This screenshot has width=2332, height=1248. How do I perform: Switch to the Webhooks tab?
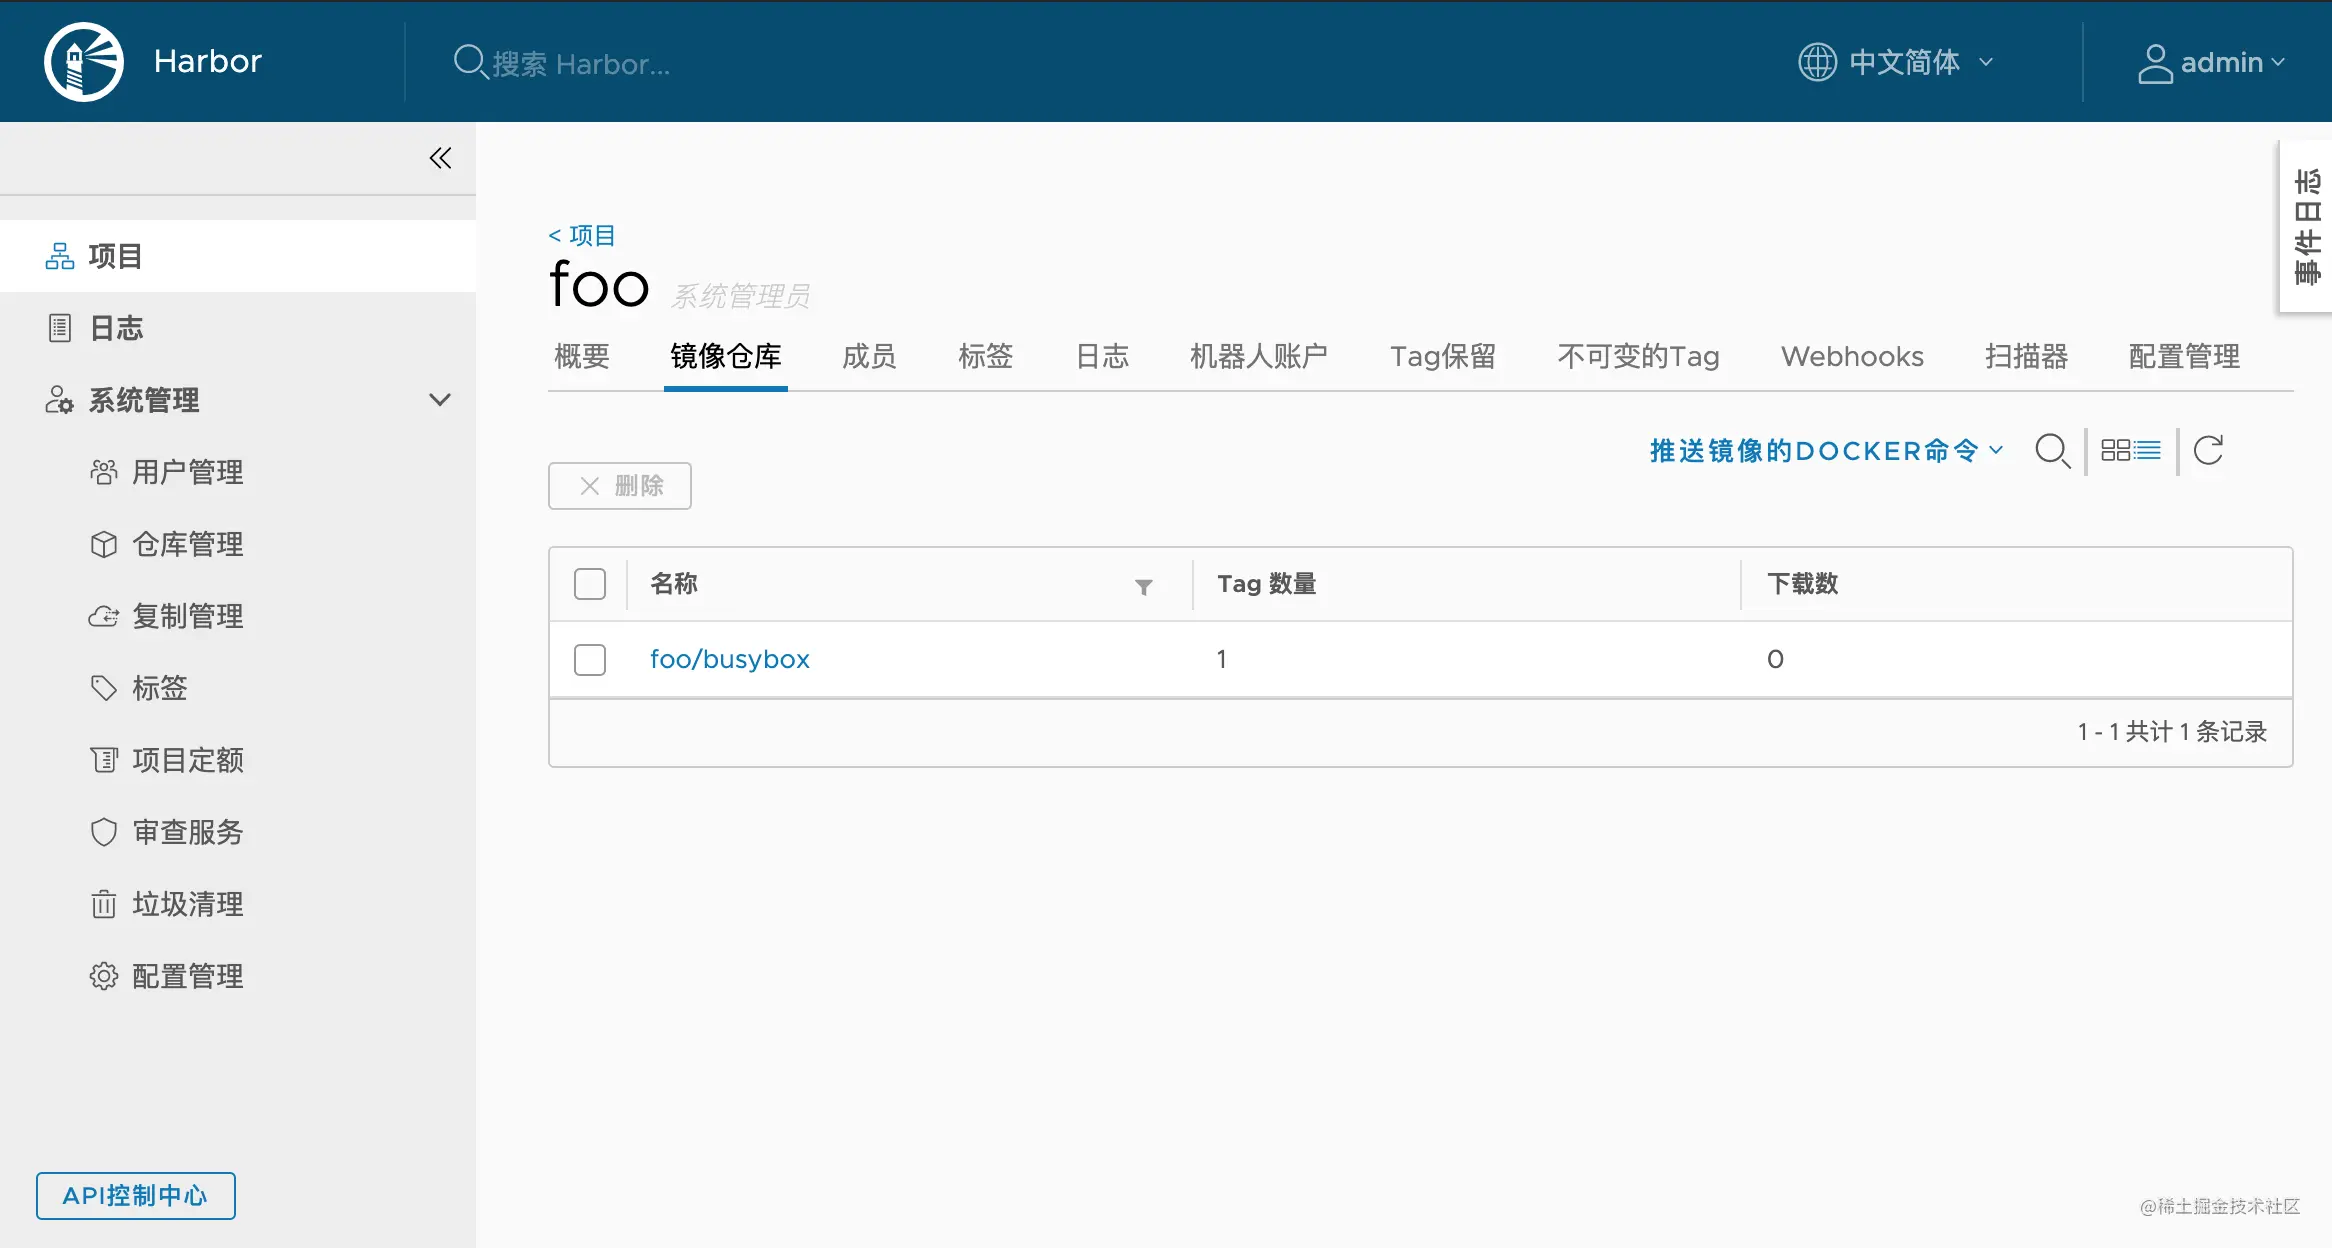[1852, 356]
